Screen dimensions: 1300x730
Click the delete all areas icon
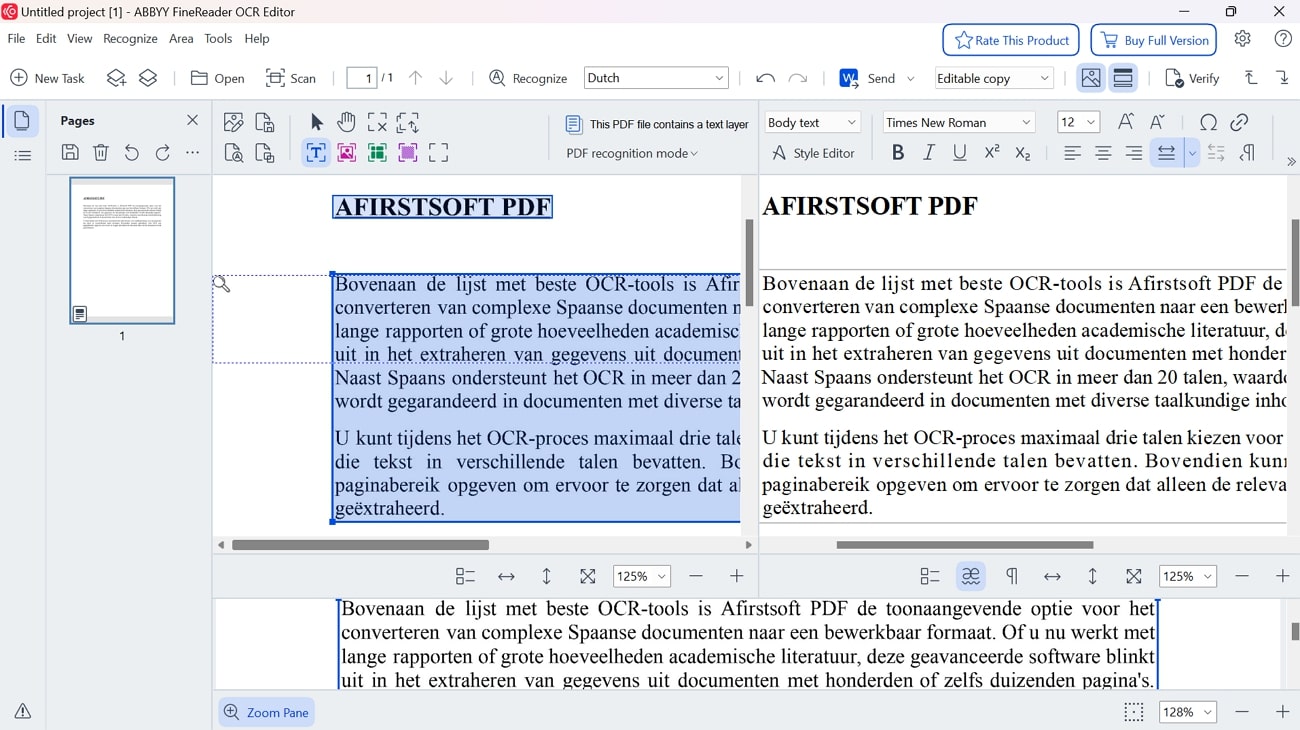click(x=377, y=122)
